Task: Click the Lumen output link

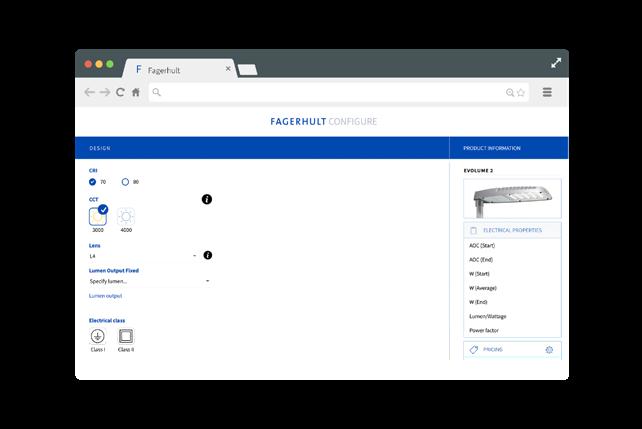Action: click(106, 296)
